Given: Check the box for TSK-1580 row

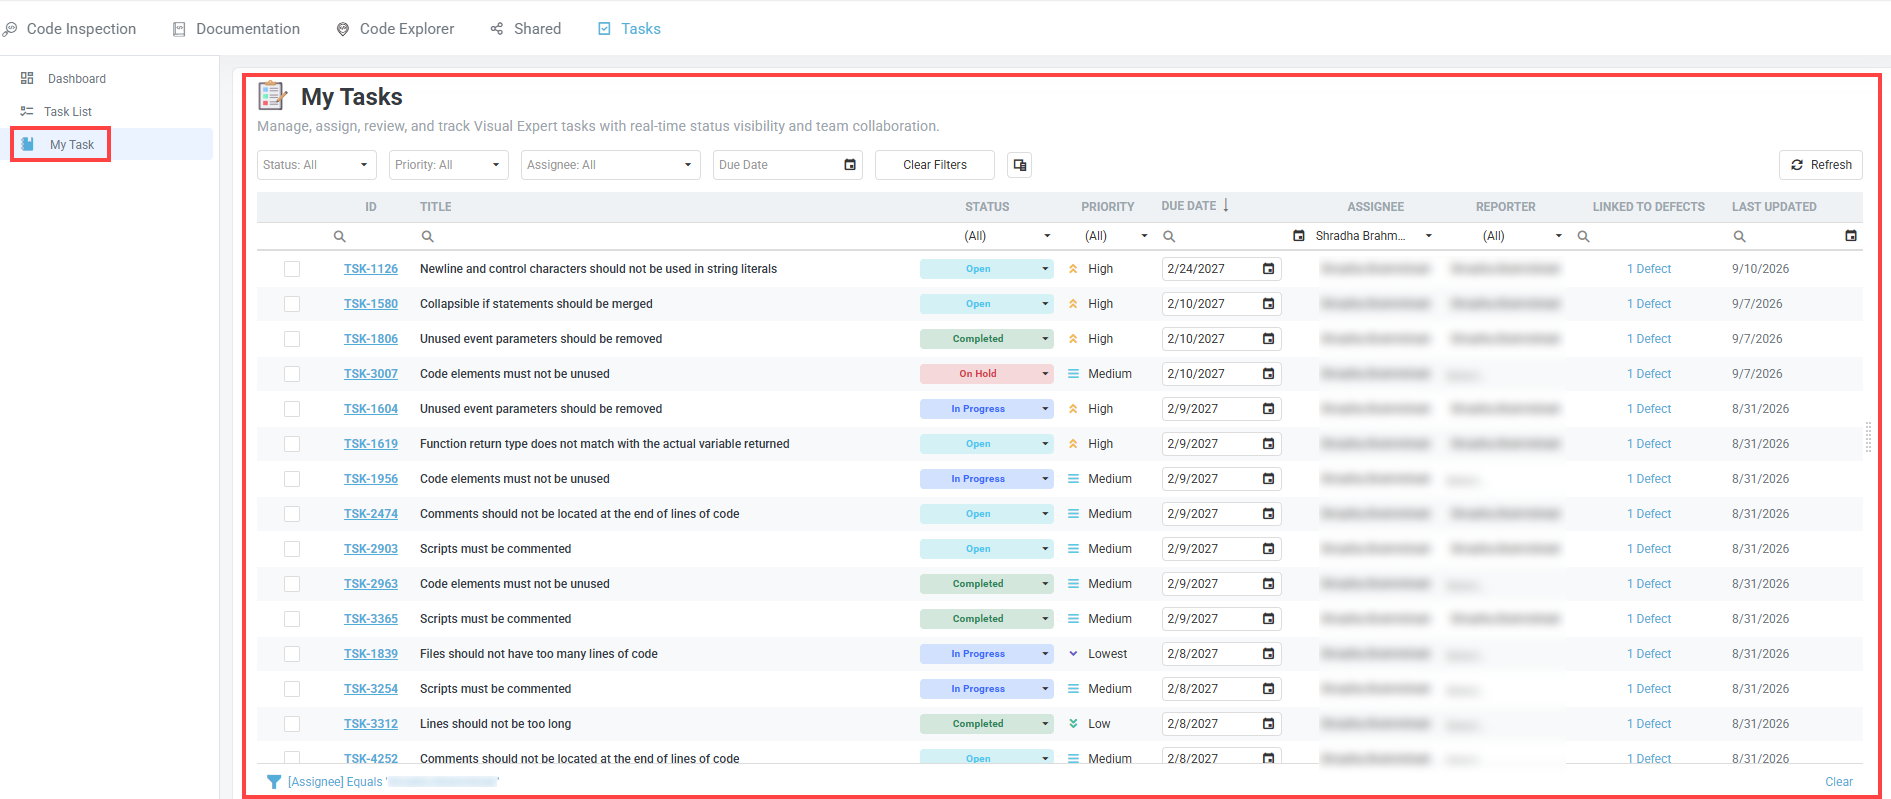Looking at the screenshot, I should [292, 304].
